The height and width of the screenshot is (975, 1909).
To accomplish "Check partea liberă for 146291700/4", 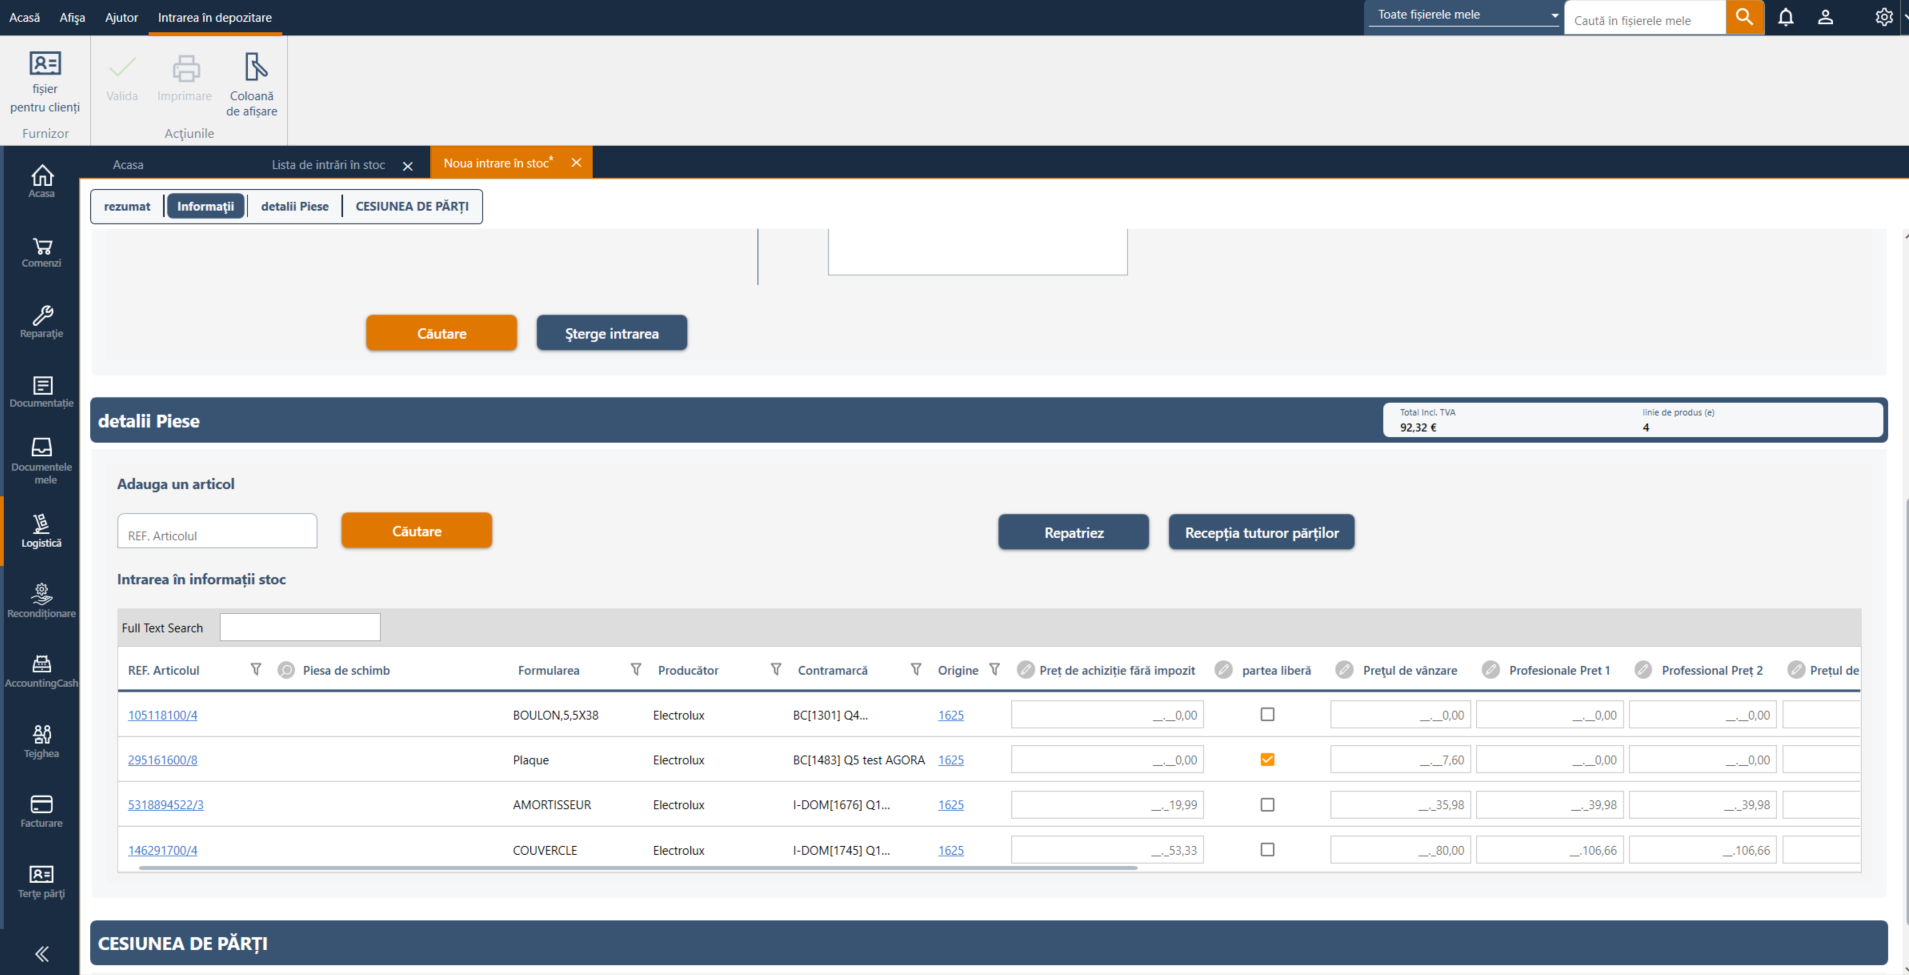I will [1268, 850].
